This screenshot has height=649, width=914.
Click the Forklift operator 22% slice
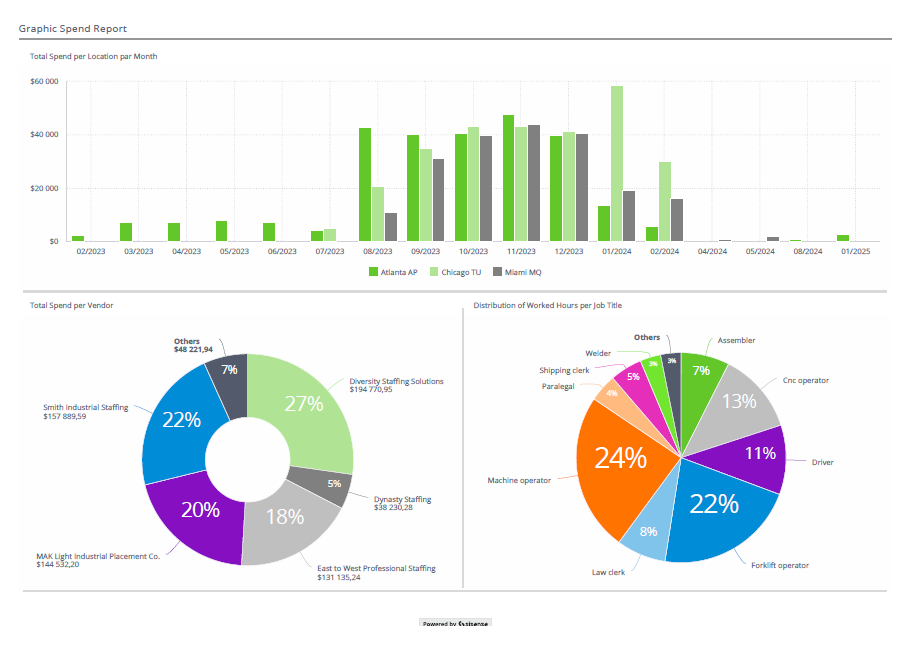(x=713, y=505)
